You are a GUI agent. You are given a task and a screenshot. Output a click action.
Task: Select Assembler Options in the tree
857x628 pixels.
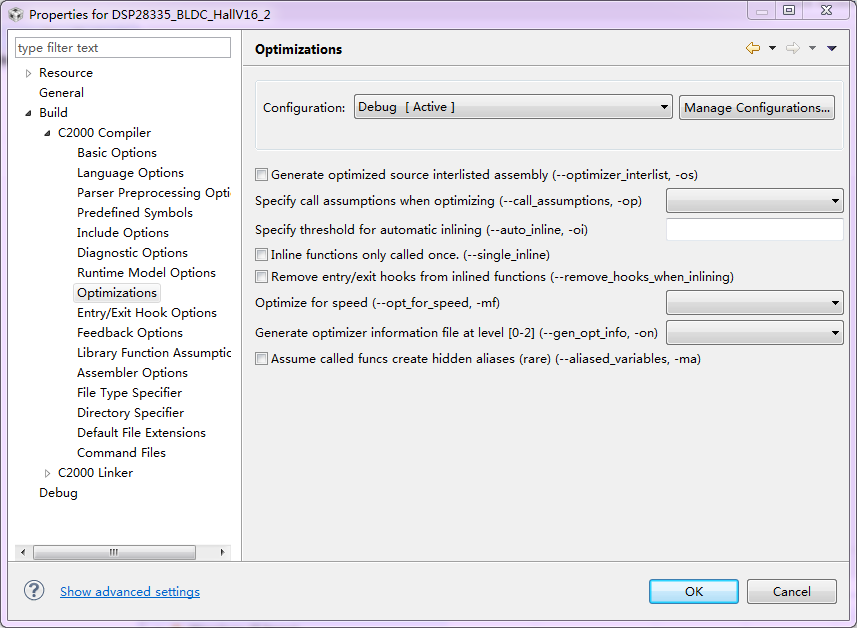click(x=132, y=372)
